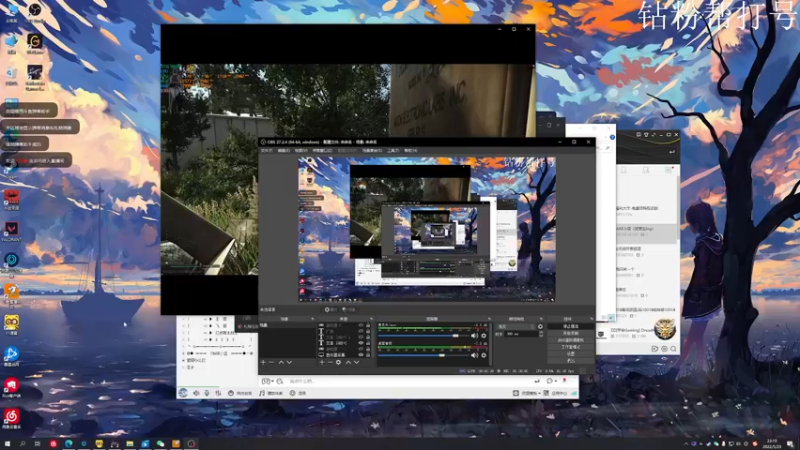Open dropdown arrow beside chat bubble icon
Viewport: 800px width, 450px height.
[556, 381]
